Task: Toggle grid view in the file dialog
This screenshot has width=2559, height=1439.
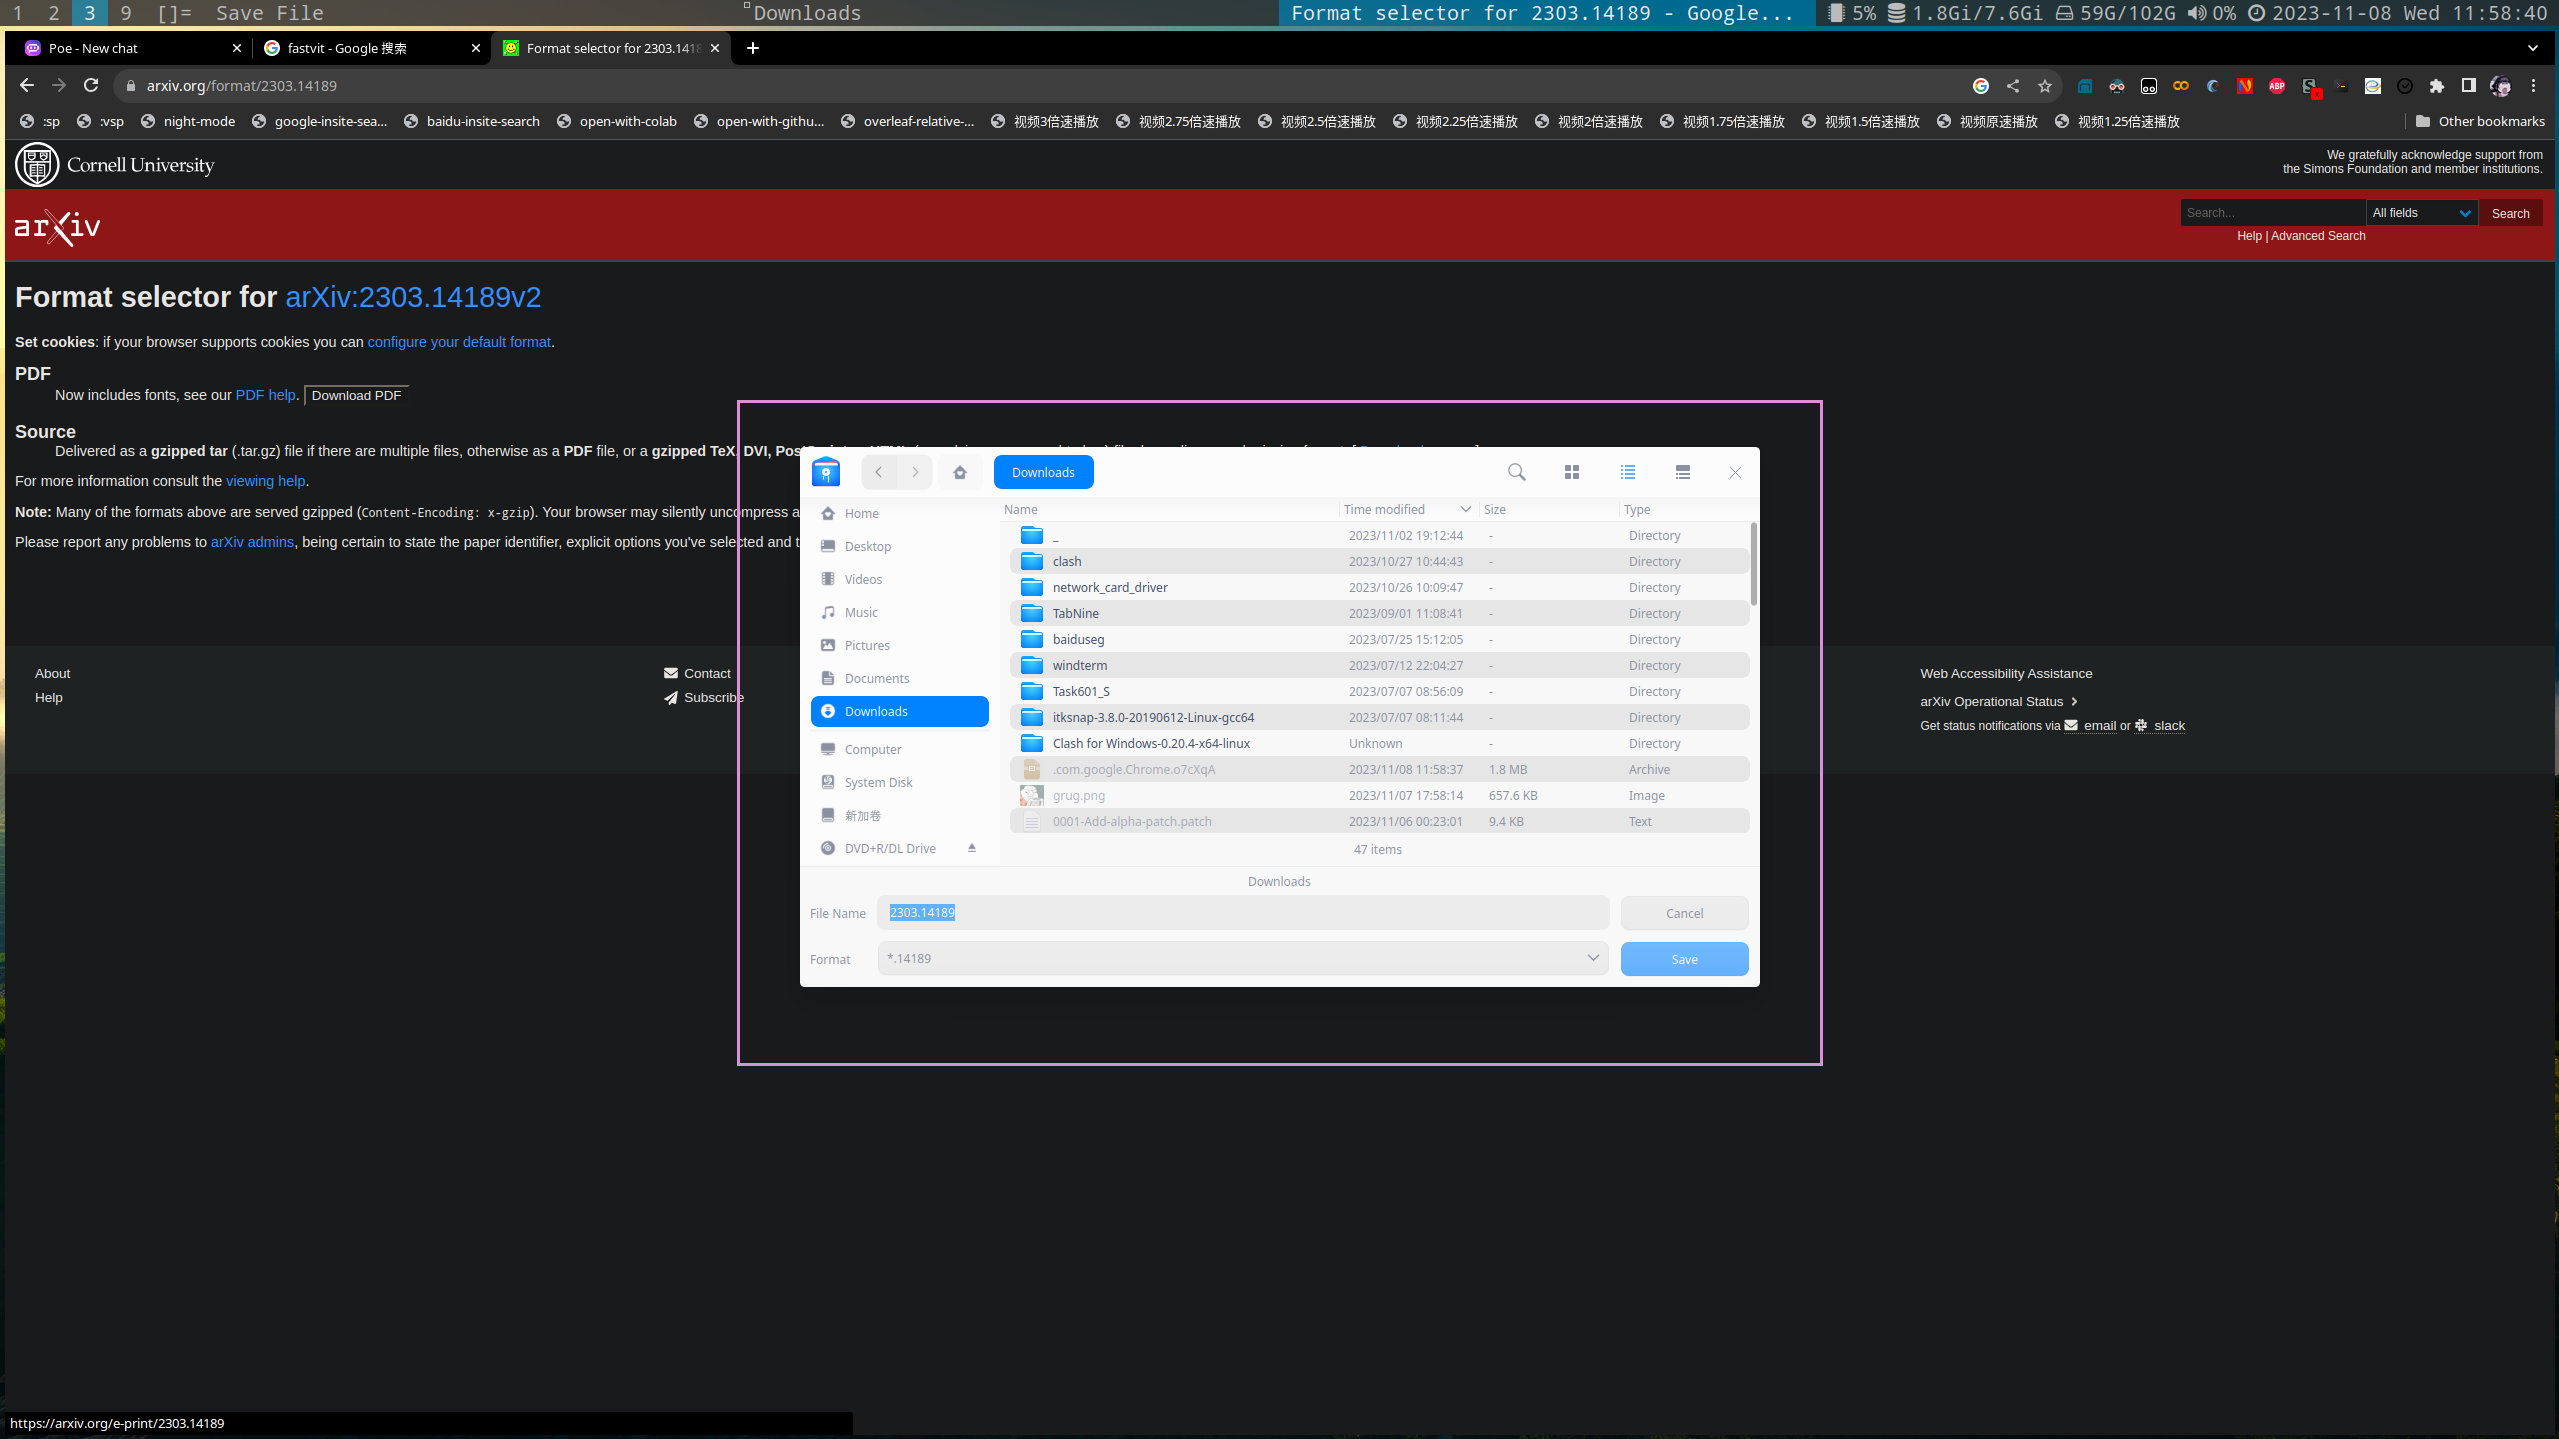Action: pyautogui.click(x=1571, y=471)
